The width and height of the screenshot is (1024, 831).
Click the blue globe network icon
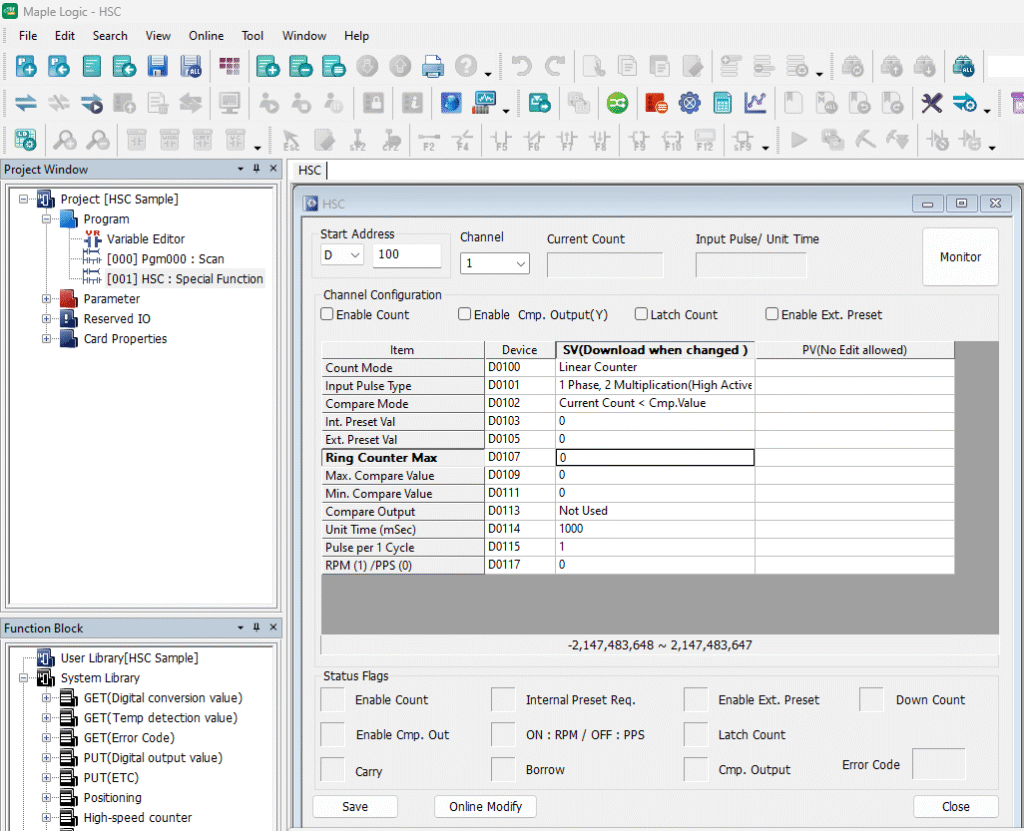tap(451, 103)
